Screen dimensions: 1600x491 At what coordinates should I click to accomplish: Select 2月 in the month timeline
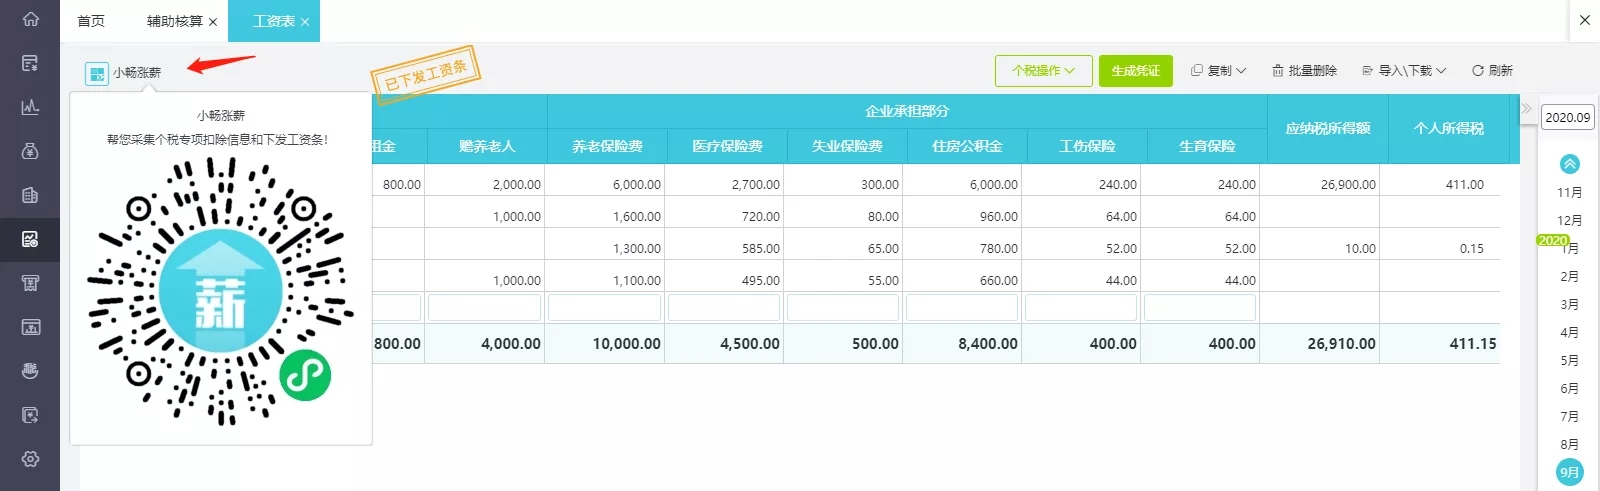click(1569, 277)
